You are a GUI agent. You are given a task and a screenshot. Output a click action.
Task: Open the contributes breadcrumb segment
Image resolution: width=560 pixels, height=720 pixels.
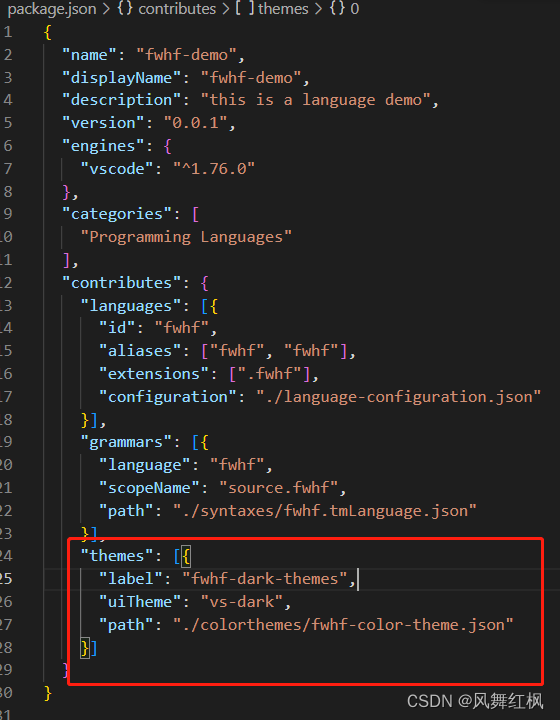pos(177,9)
